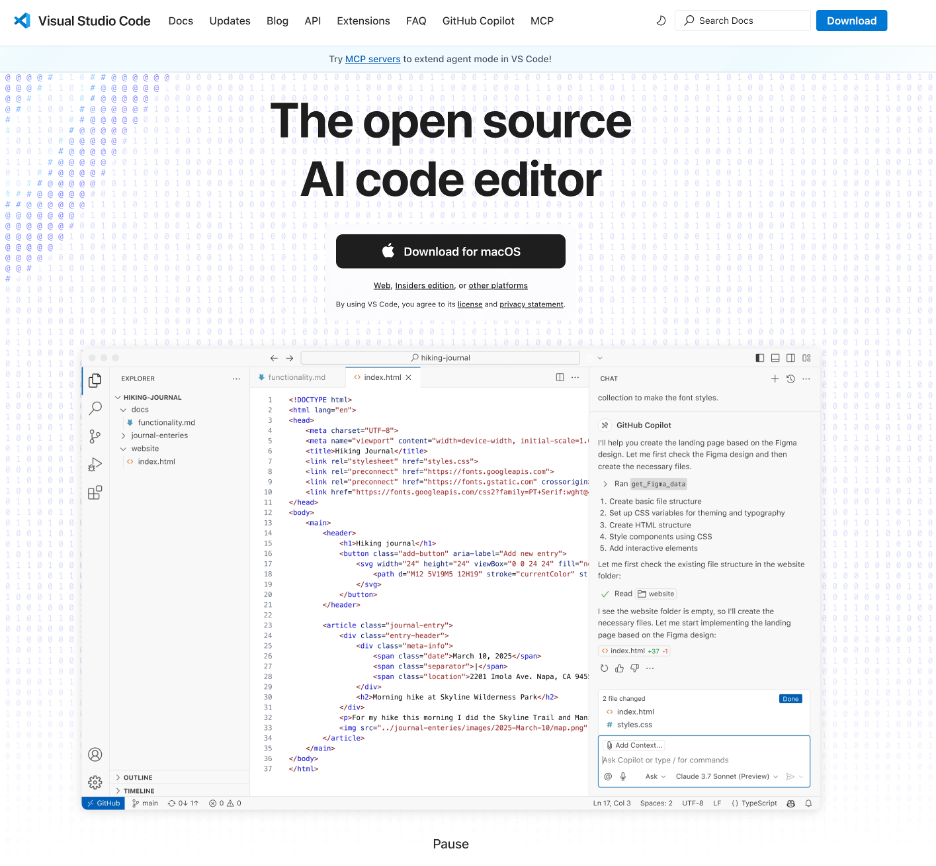This screenshot has height=866, width=936.
Task: Open the Blog nav item
Action: 278,21
